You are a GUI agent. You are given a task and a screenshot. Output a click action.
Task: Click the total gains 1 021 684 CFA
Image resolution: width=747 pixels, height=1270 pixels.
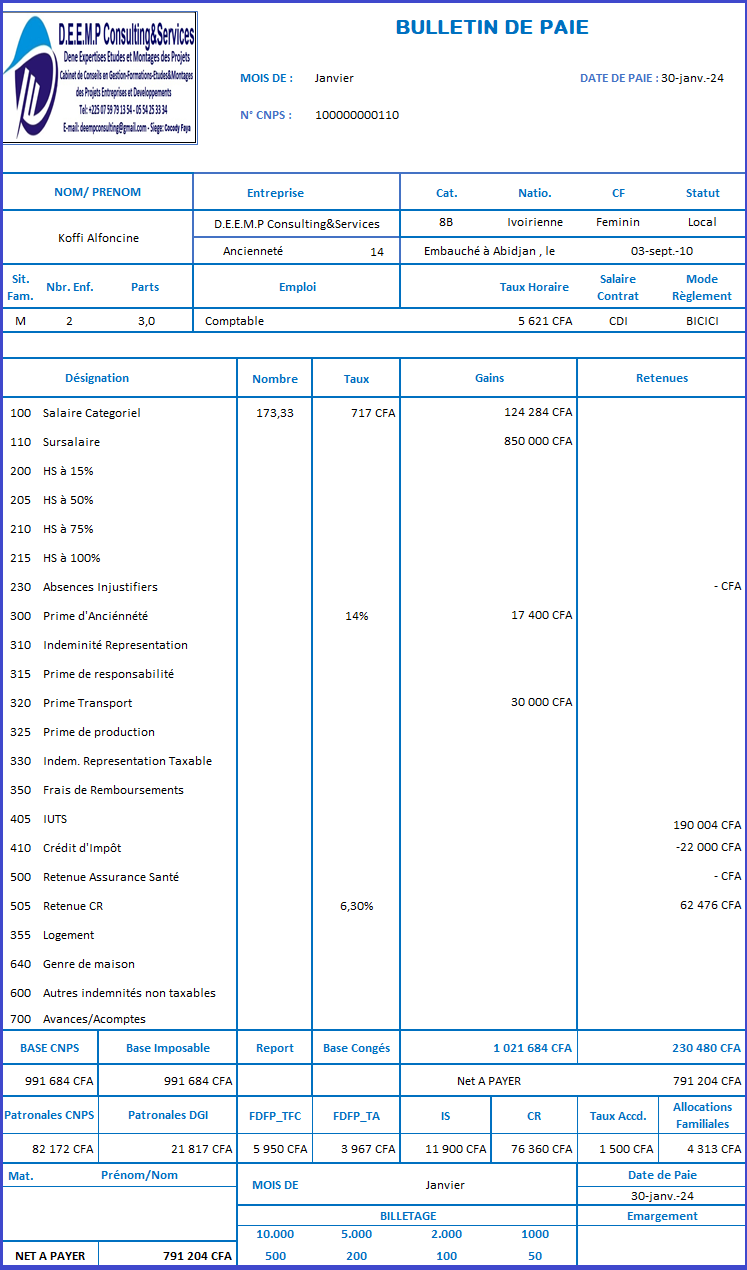click(x=532, y=1048)
